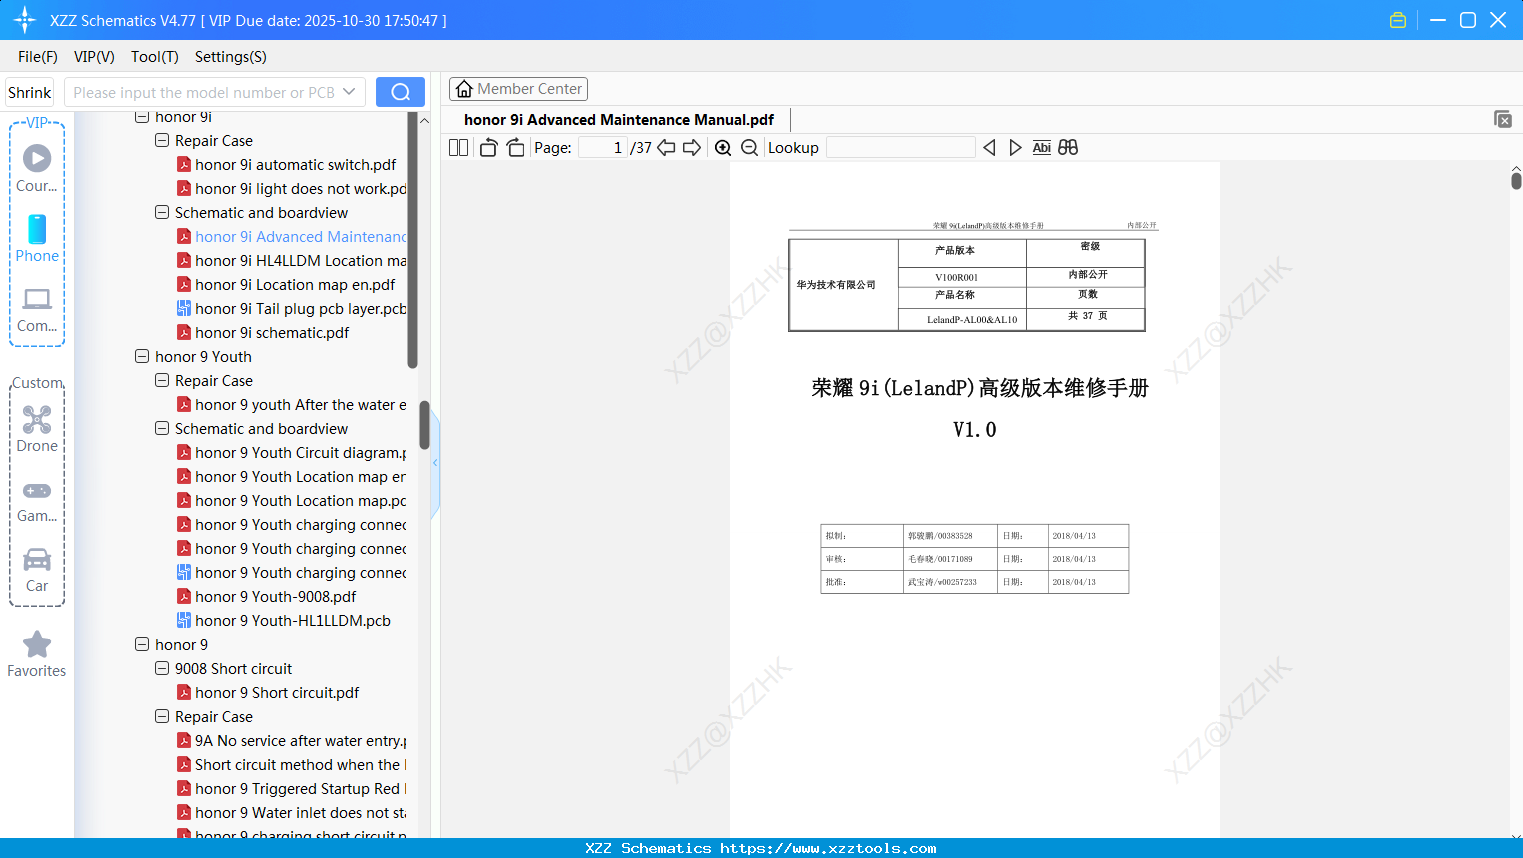Viewport: 1523px width, 858px height.
Task: Go to the previous PDF page arrow
Action: (x=666, y=148)
